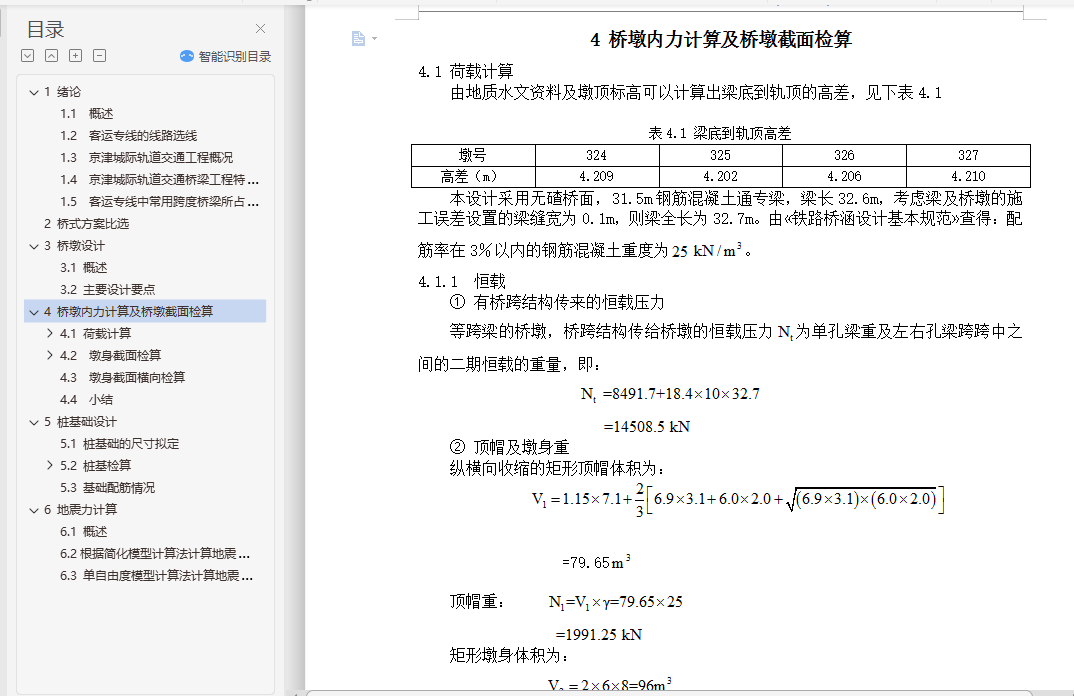Go to 1.1 概述

86,114
